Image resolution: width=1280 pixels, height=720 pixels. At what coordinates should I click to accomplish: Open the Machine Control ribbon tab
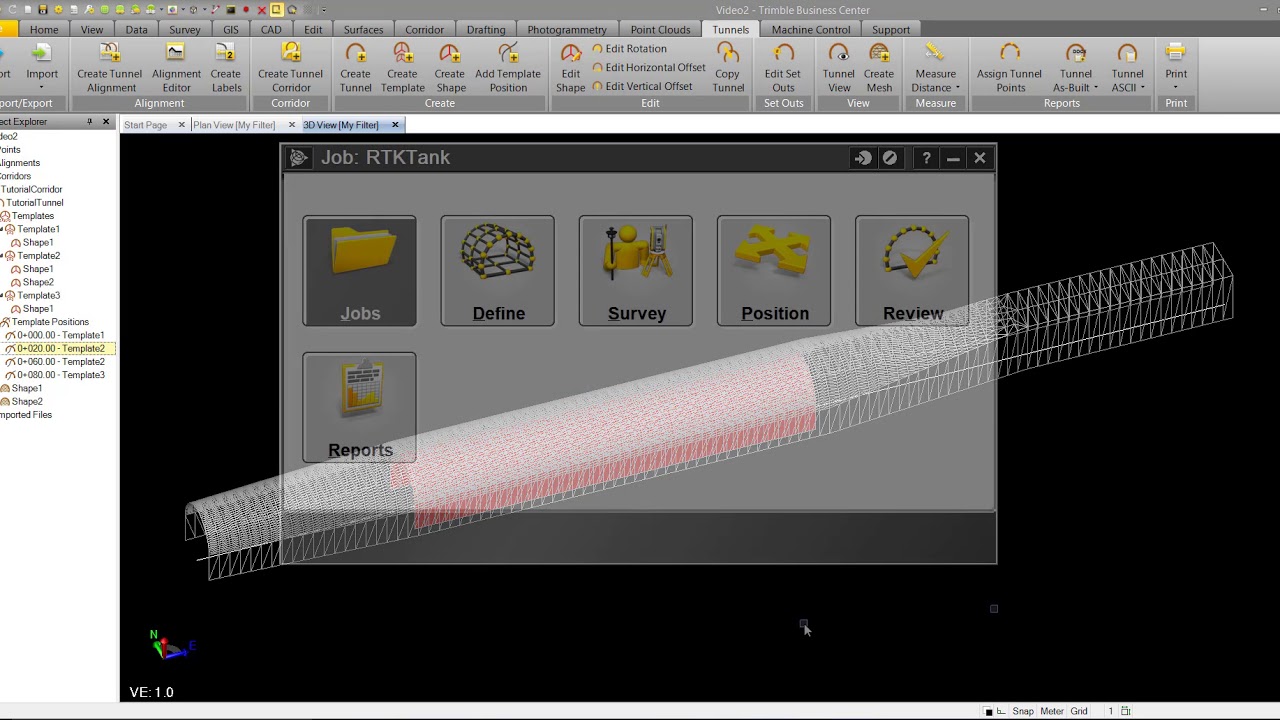pos(811,30)
